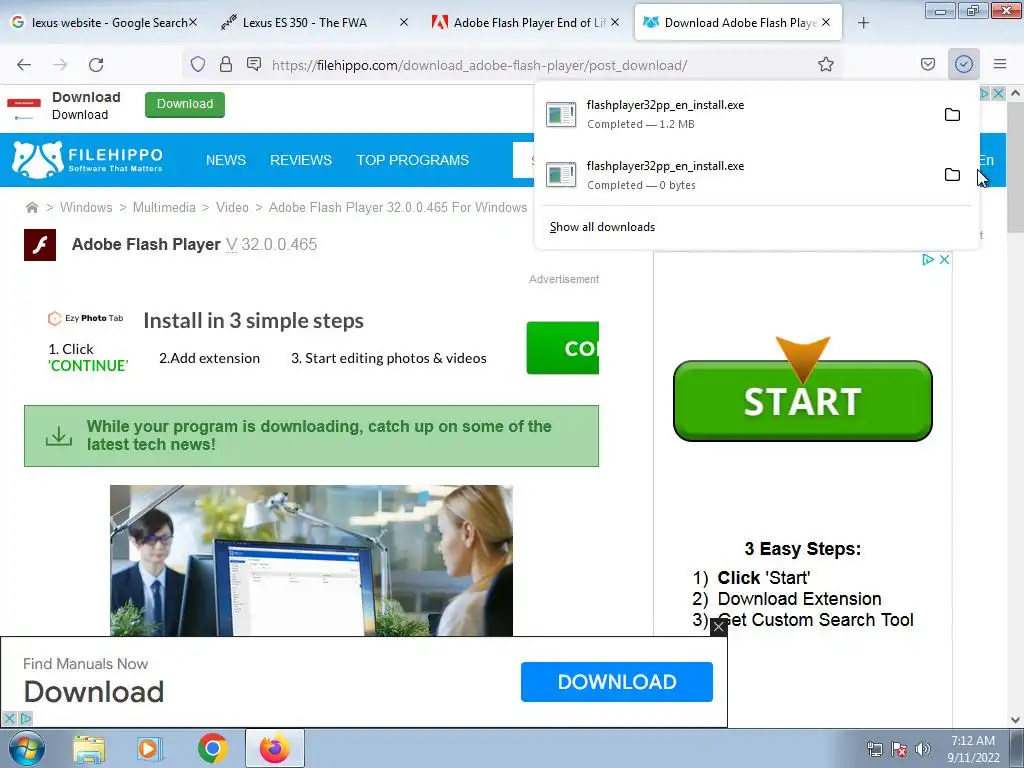Show the 0 bytes download in its folder
1024x768 pixels.
pyautogui.click(x=952, y=175)
